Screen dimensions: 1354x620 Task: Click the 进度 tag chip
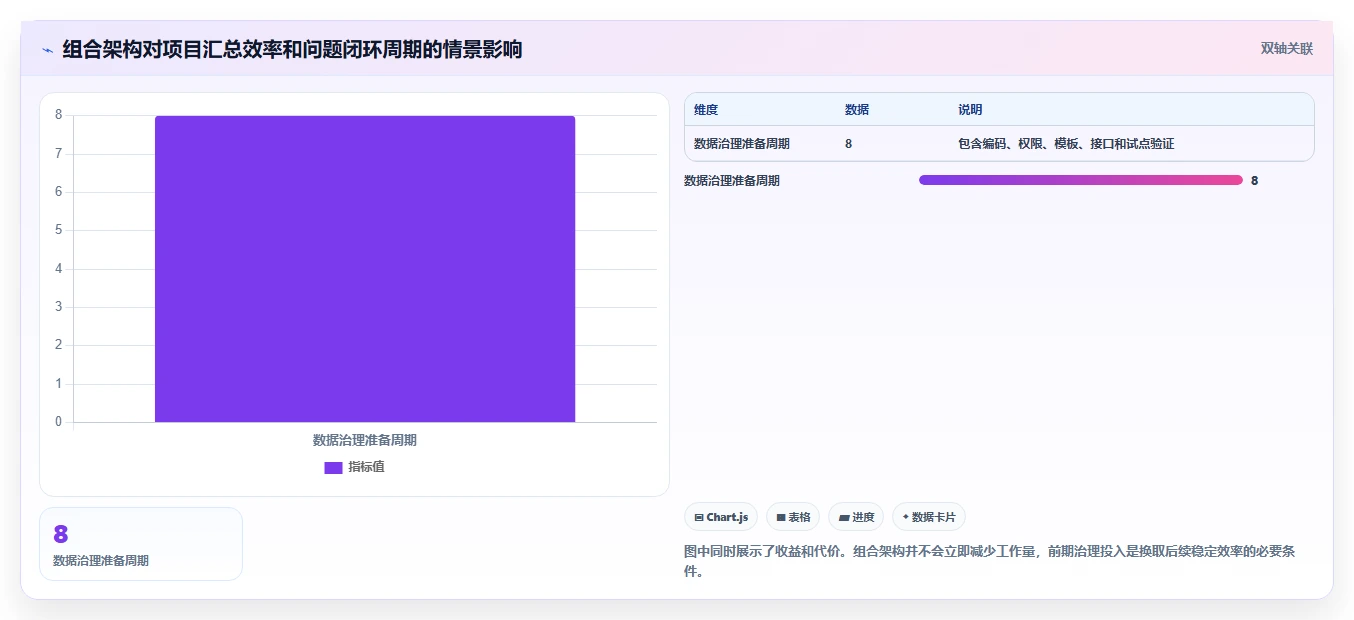point(856,517)
